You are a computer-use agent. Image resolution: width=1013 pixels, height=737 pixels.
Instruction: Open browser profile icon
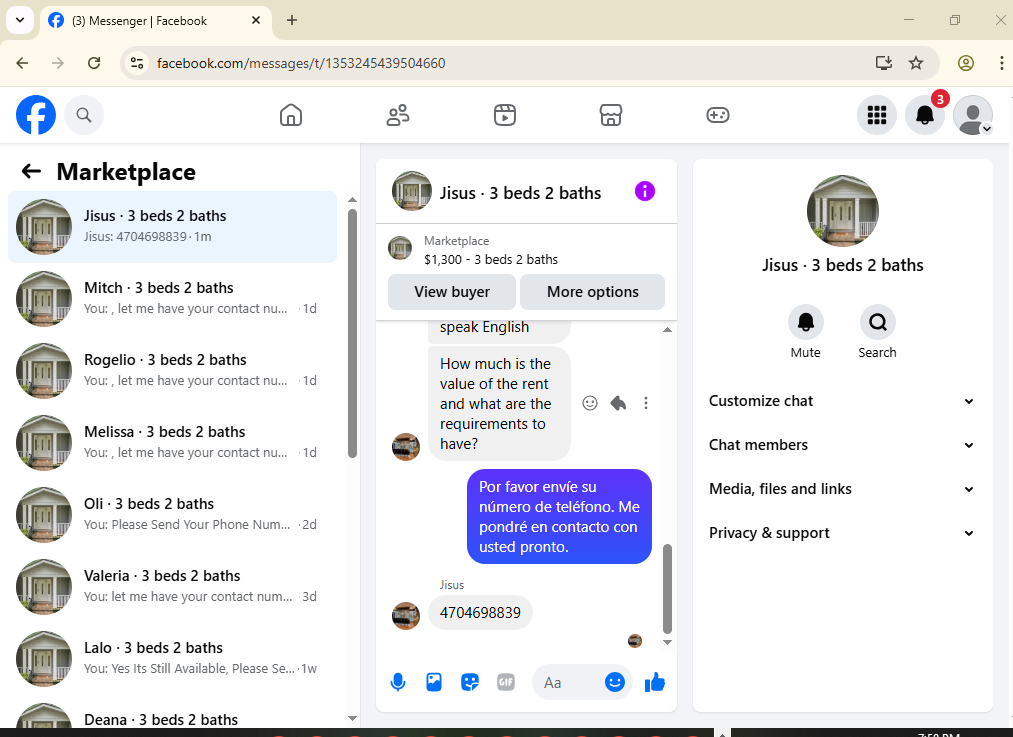tap(966, 63)
